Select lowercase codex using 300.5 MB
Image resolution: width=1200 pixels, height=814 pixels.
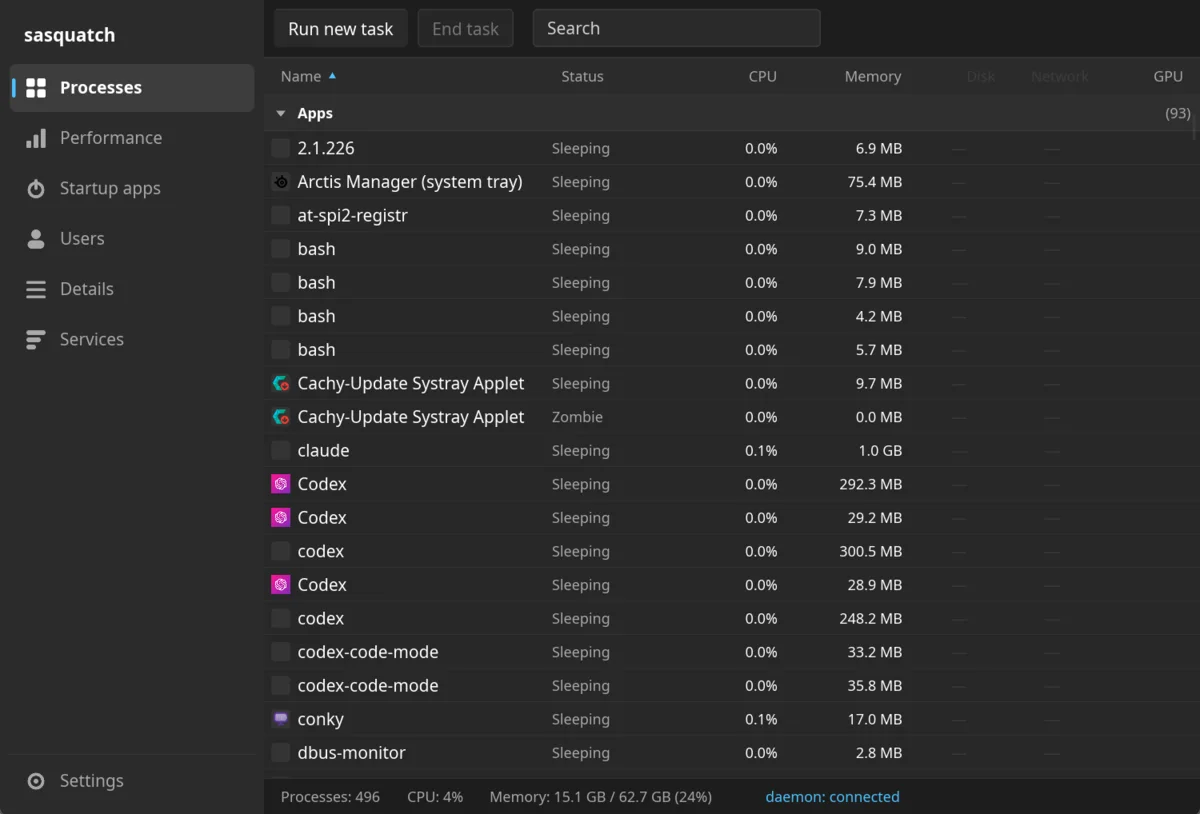pyautogui.click(x=730, y=551)
